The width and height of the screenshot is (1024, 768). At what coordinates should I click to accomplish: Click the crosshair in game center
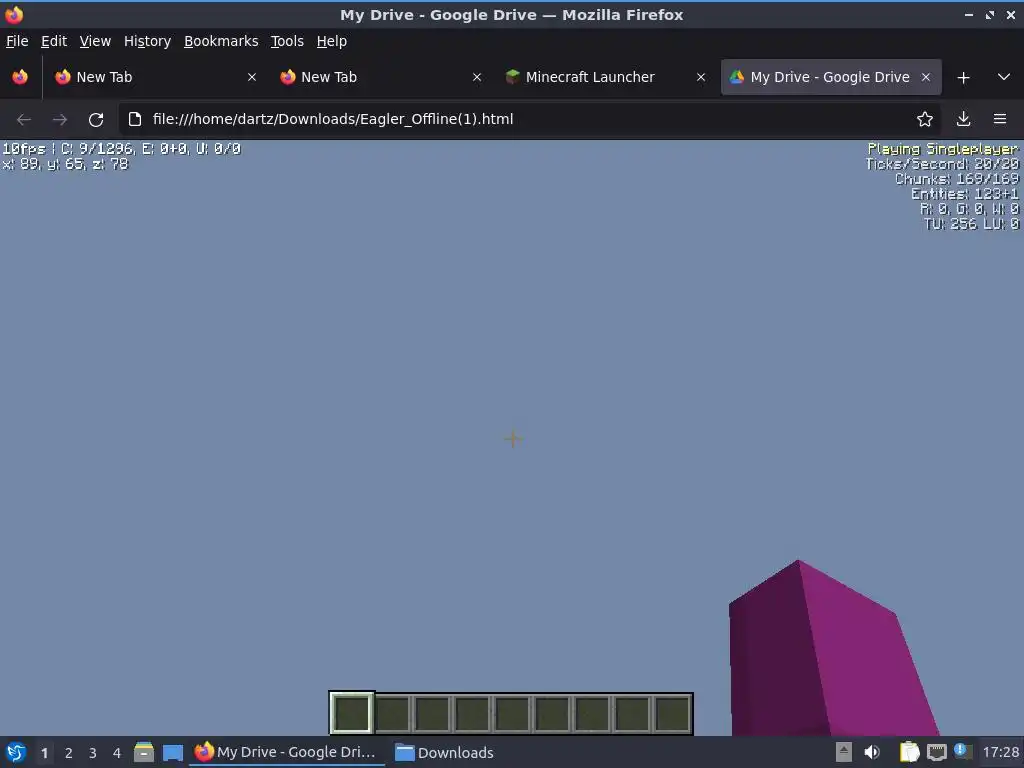513,439
